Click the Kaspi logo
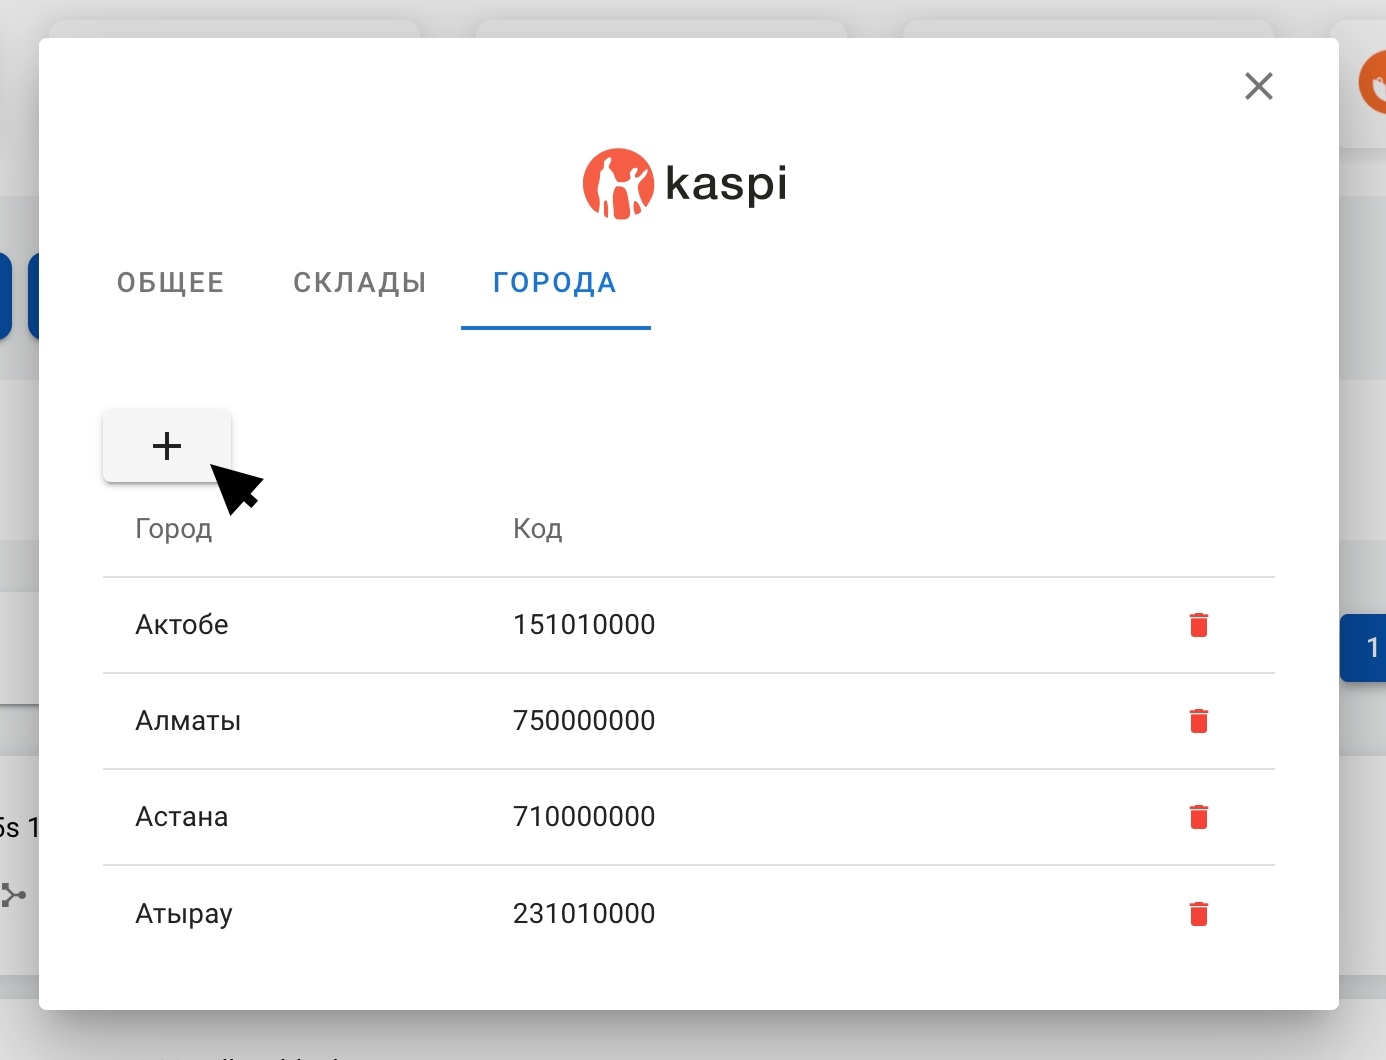Image resolution: width=1386 pixels, height=1060 pixels. click(685, 184)
